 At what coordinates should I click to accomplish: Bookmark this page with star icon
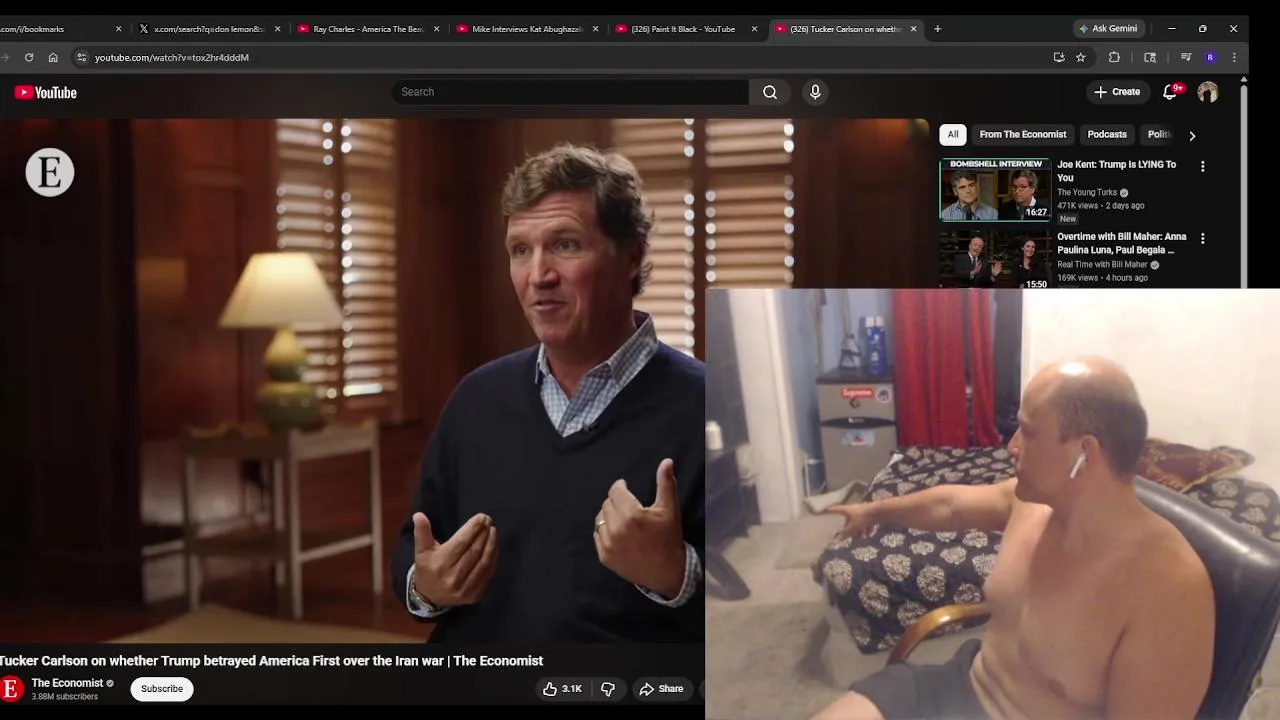[x=1081, y=57]
